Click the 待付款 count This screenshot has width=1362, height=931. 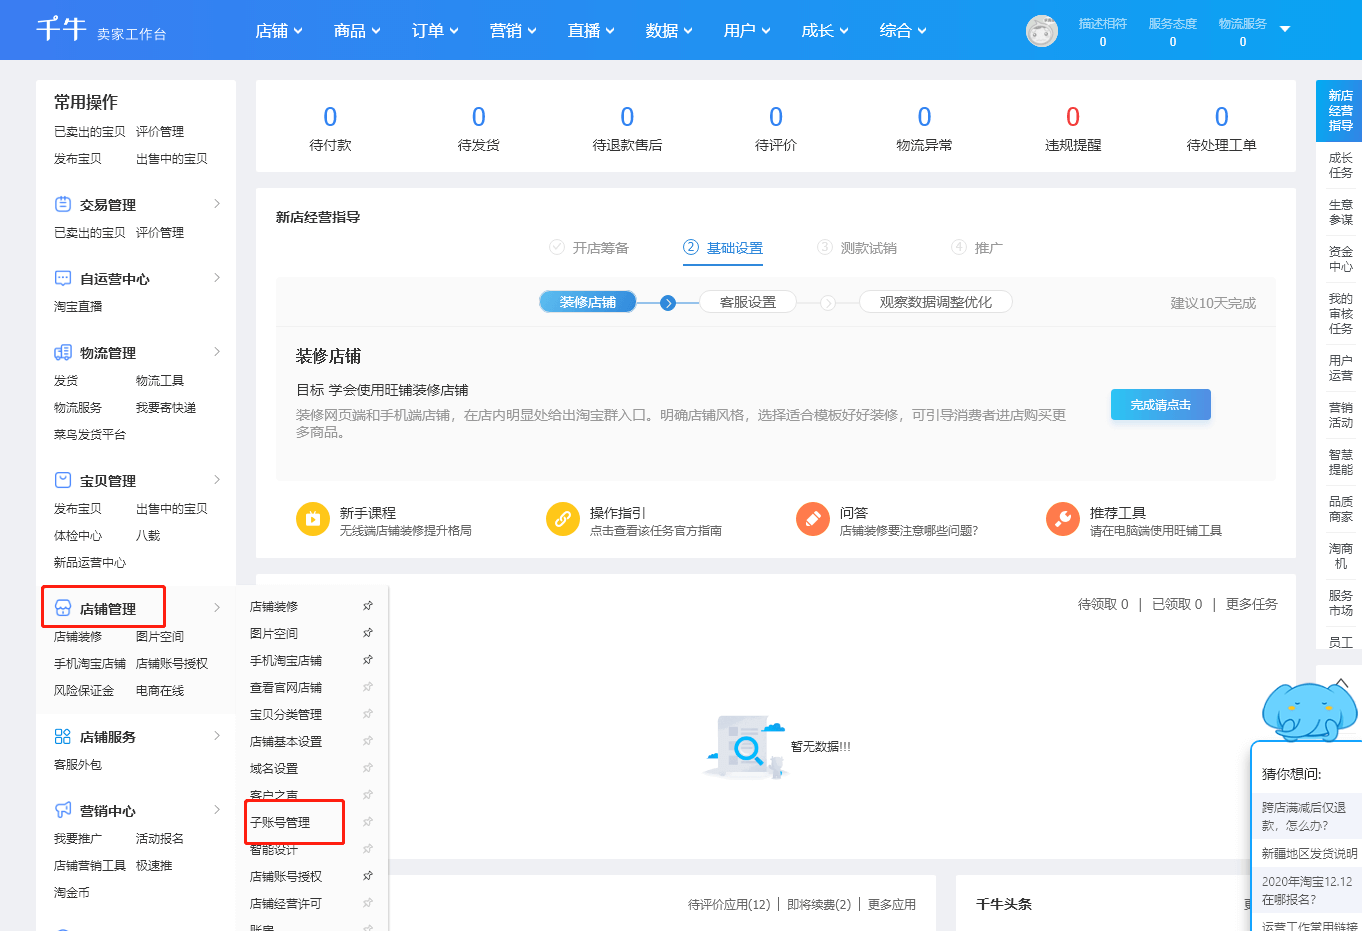pyautogui.click(x=330, y=116)
